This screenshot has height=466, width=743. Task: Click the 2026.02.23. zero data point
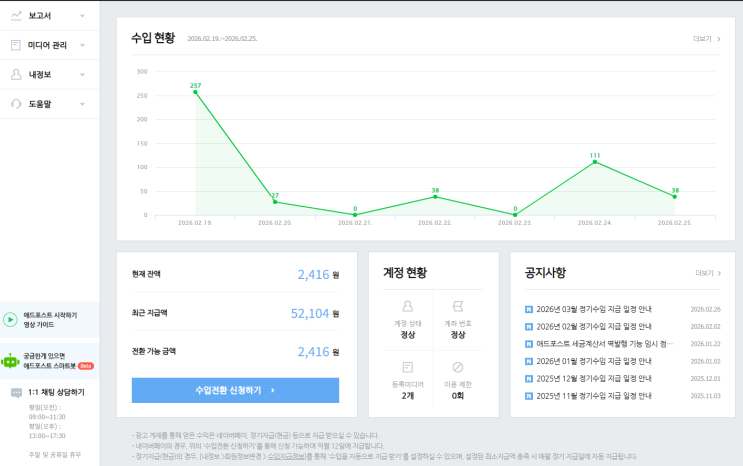point(515,215)
